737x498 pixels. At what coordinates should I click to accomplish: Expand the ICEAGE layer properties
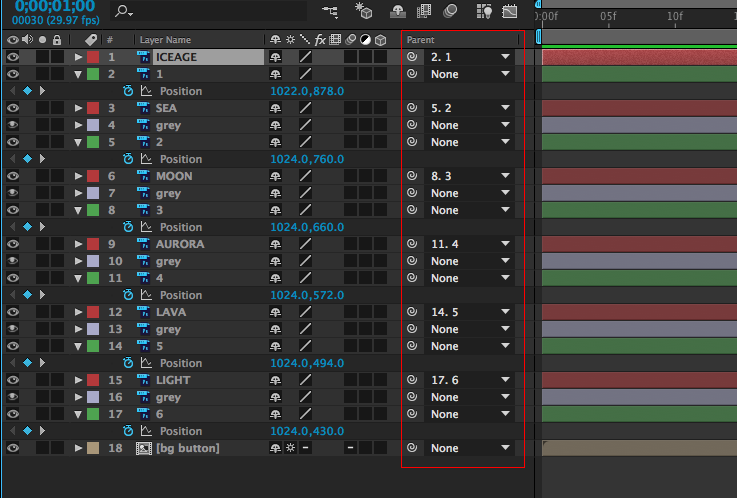click(x=78, y=57)
